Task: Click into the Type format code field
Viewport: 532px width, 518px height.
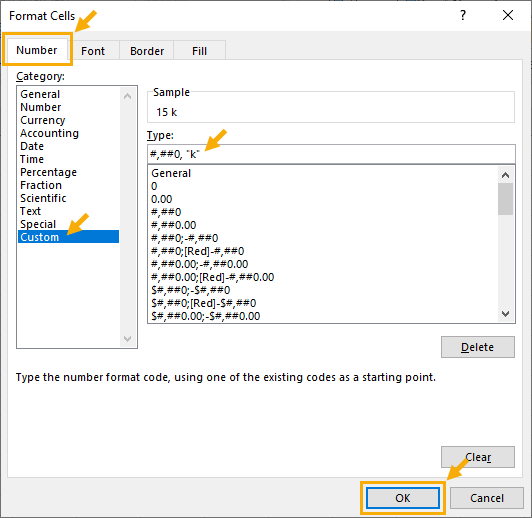Action: click(331, 154)
